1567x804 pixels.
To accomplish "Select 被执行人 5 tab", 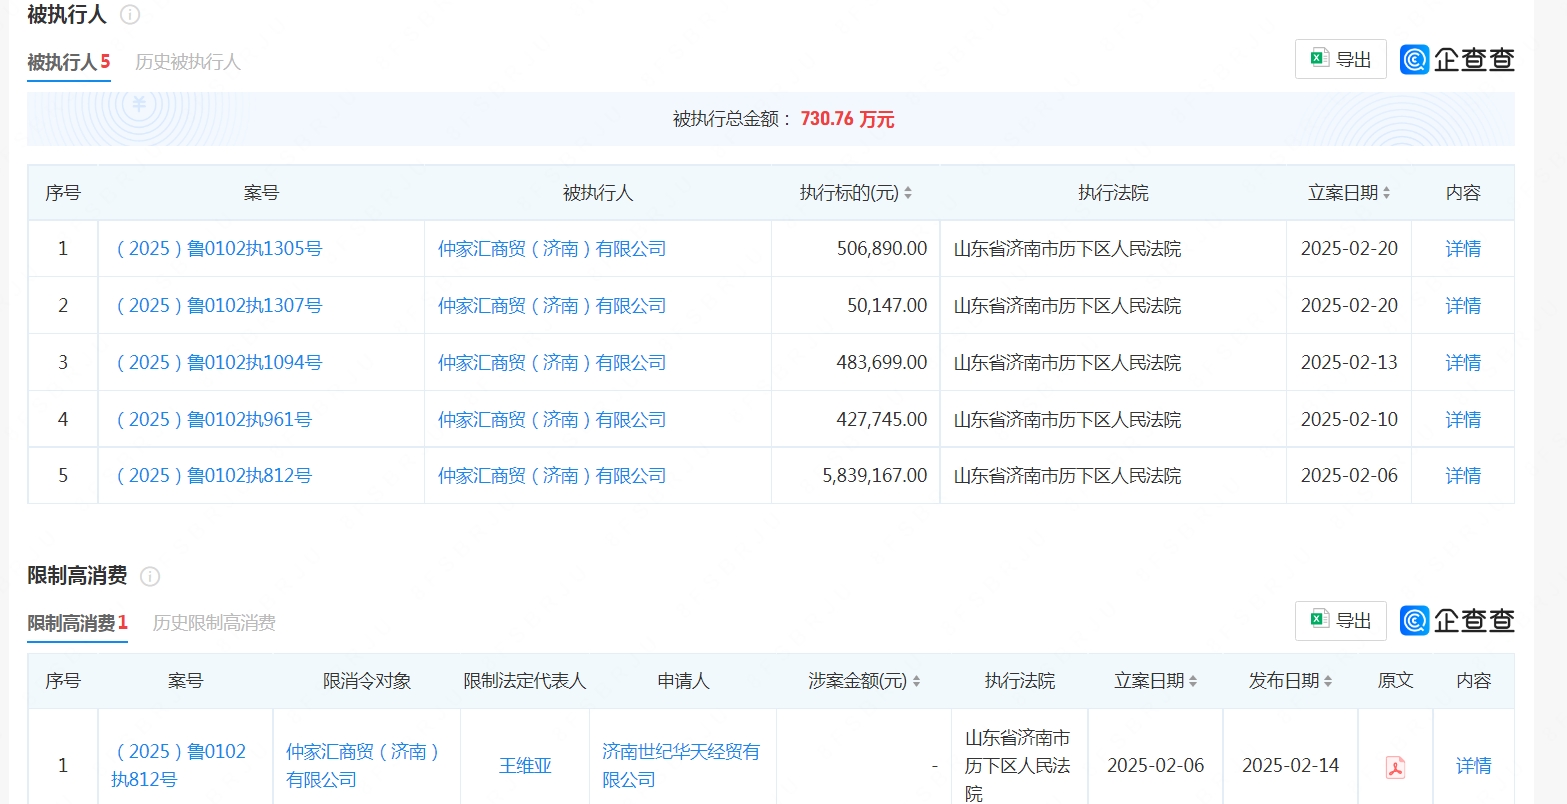I will point(68,62).
